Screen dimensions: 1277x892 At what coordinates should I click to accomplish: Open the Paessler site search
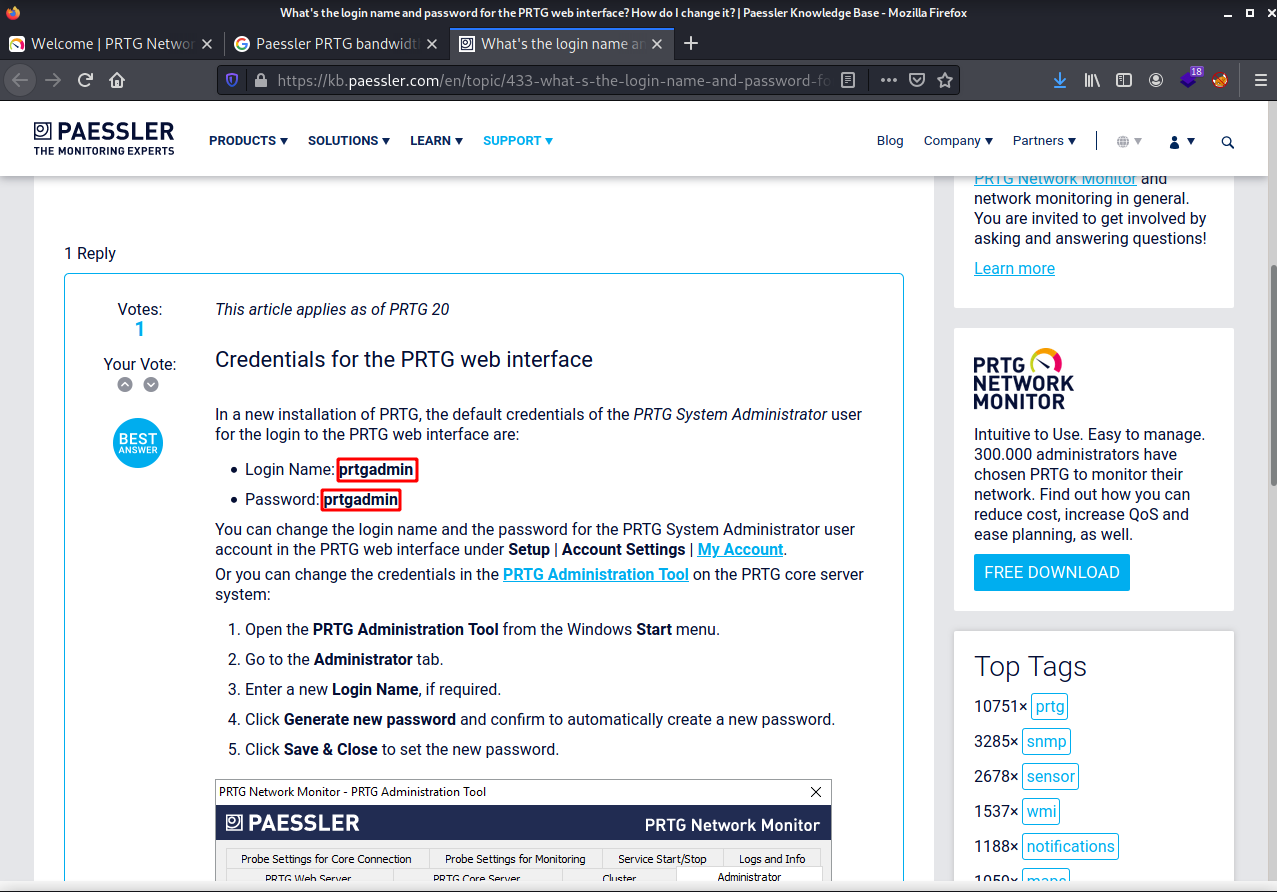[1228, 142]
